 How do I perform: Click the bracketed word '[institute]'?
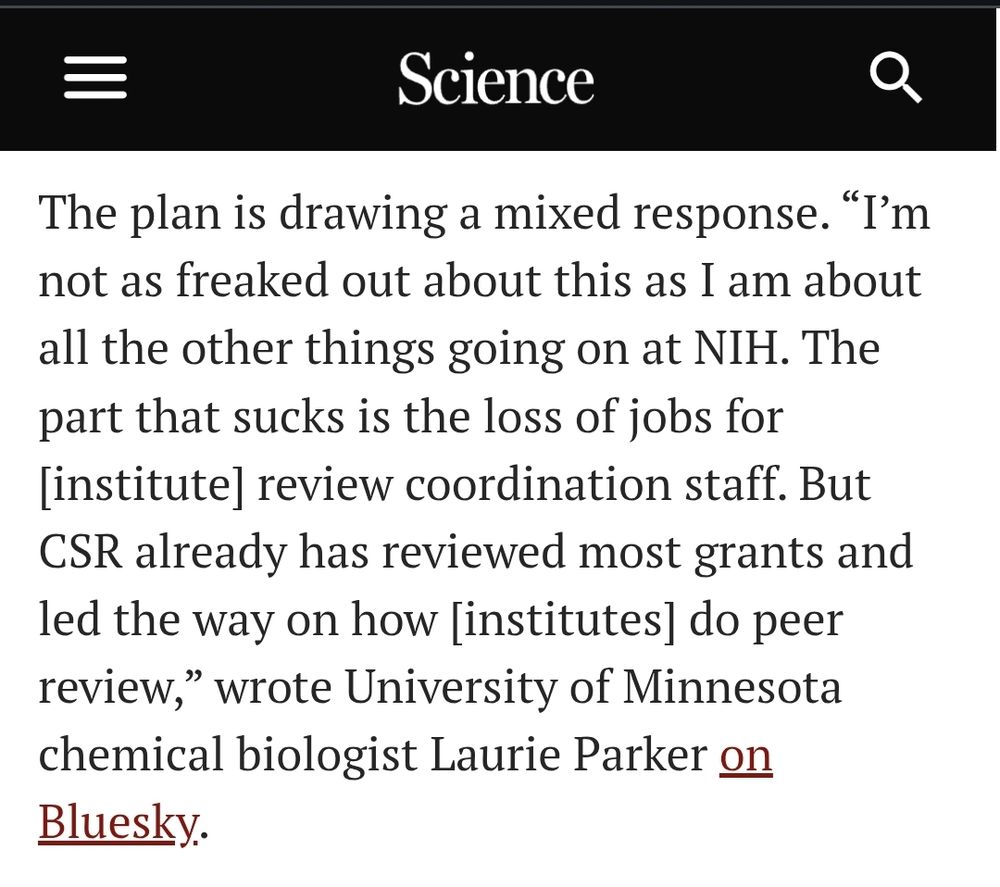pos(142,485)
